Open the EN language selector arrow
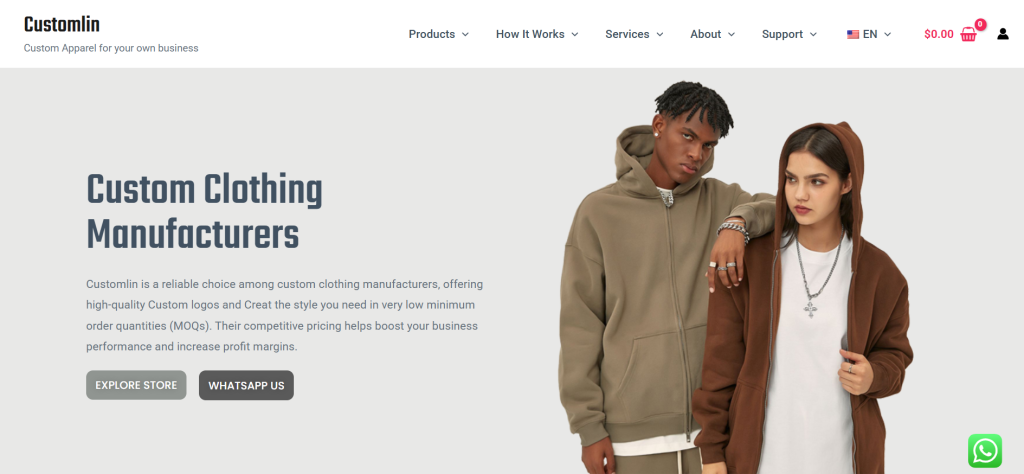This screenshot has width=1024, height=474. point(888,35)
